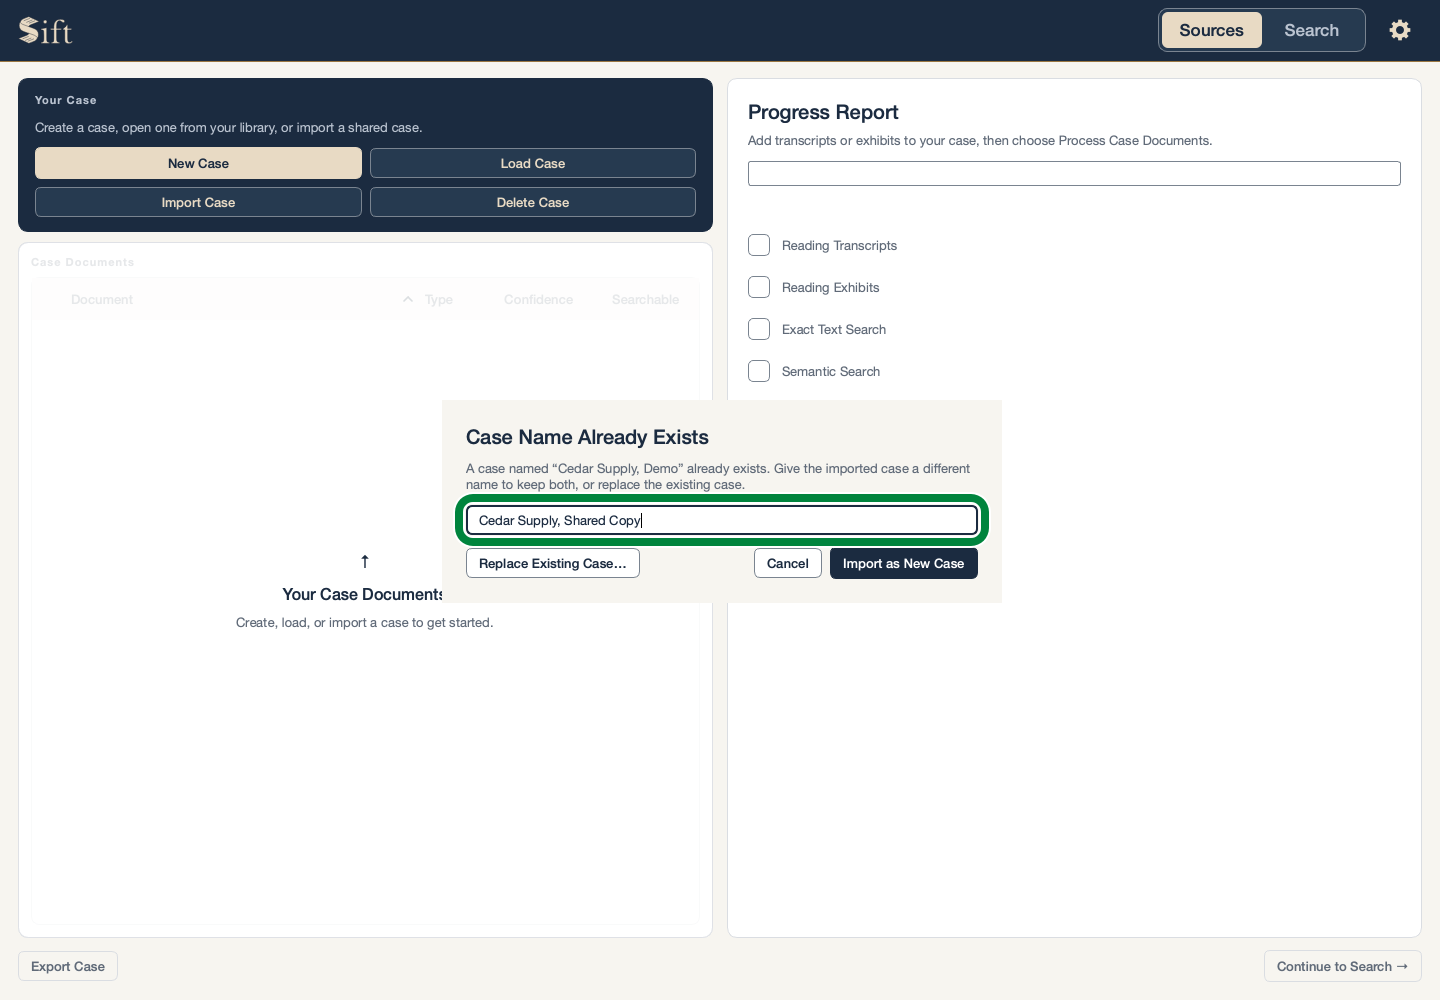The height and width of the screenshot is (1000, 1440).
Task: Click the Case Name Already Exists title
Action: pos(587,437)
